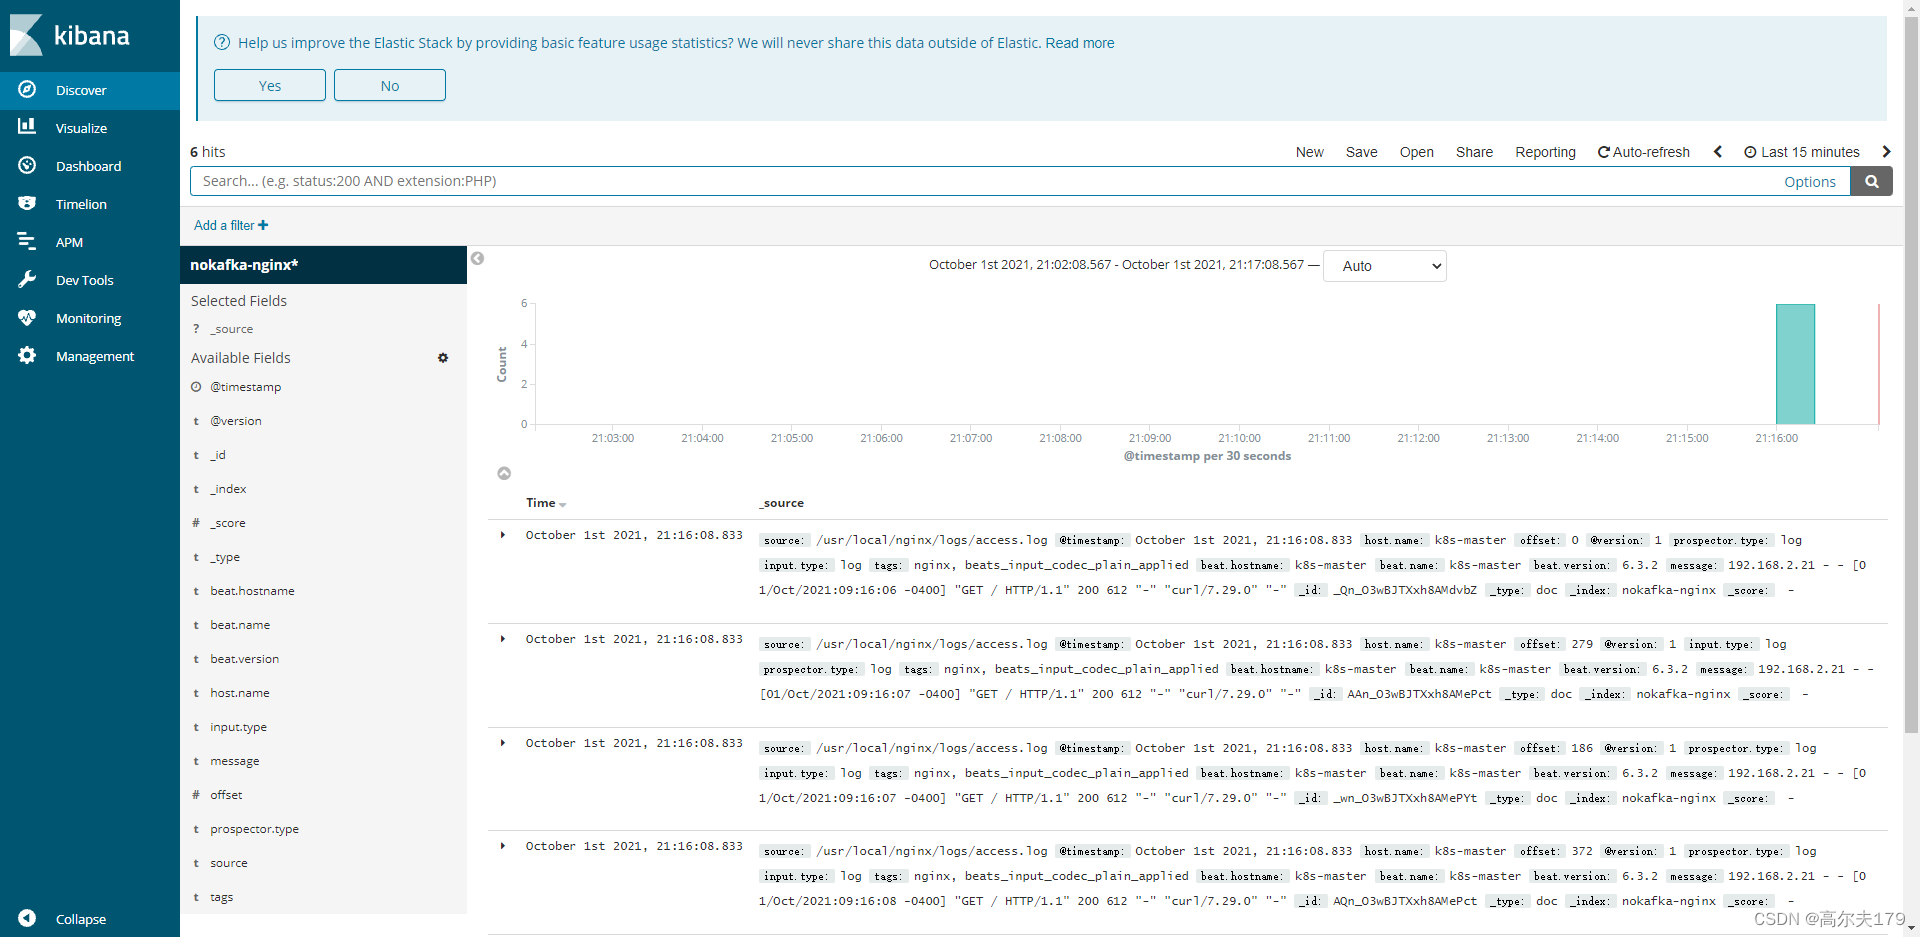1920x937 pixels.
Task: Click the help question mark in the banner
Action: click(220, 42)
